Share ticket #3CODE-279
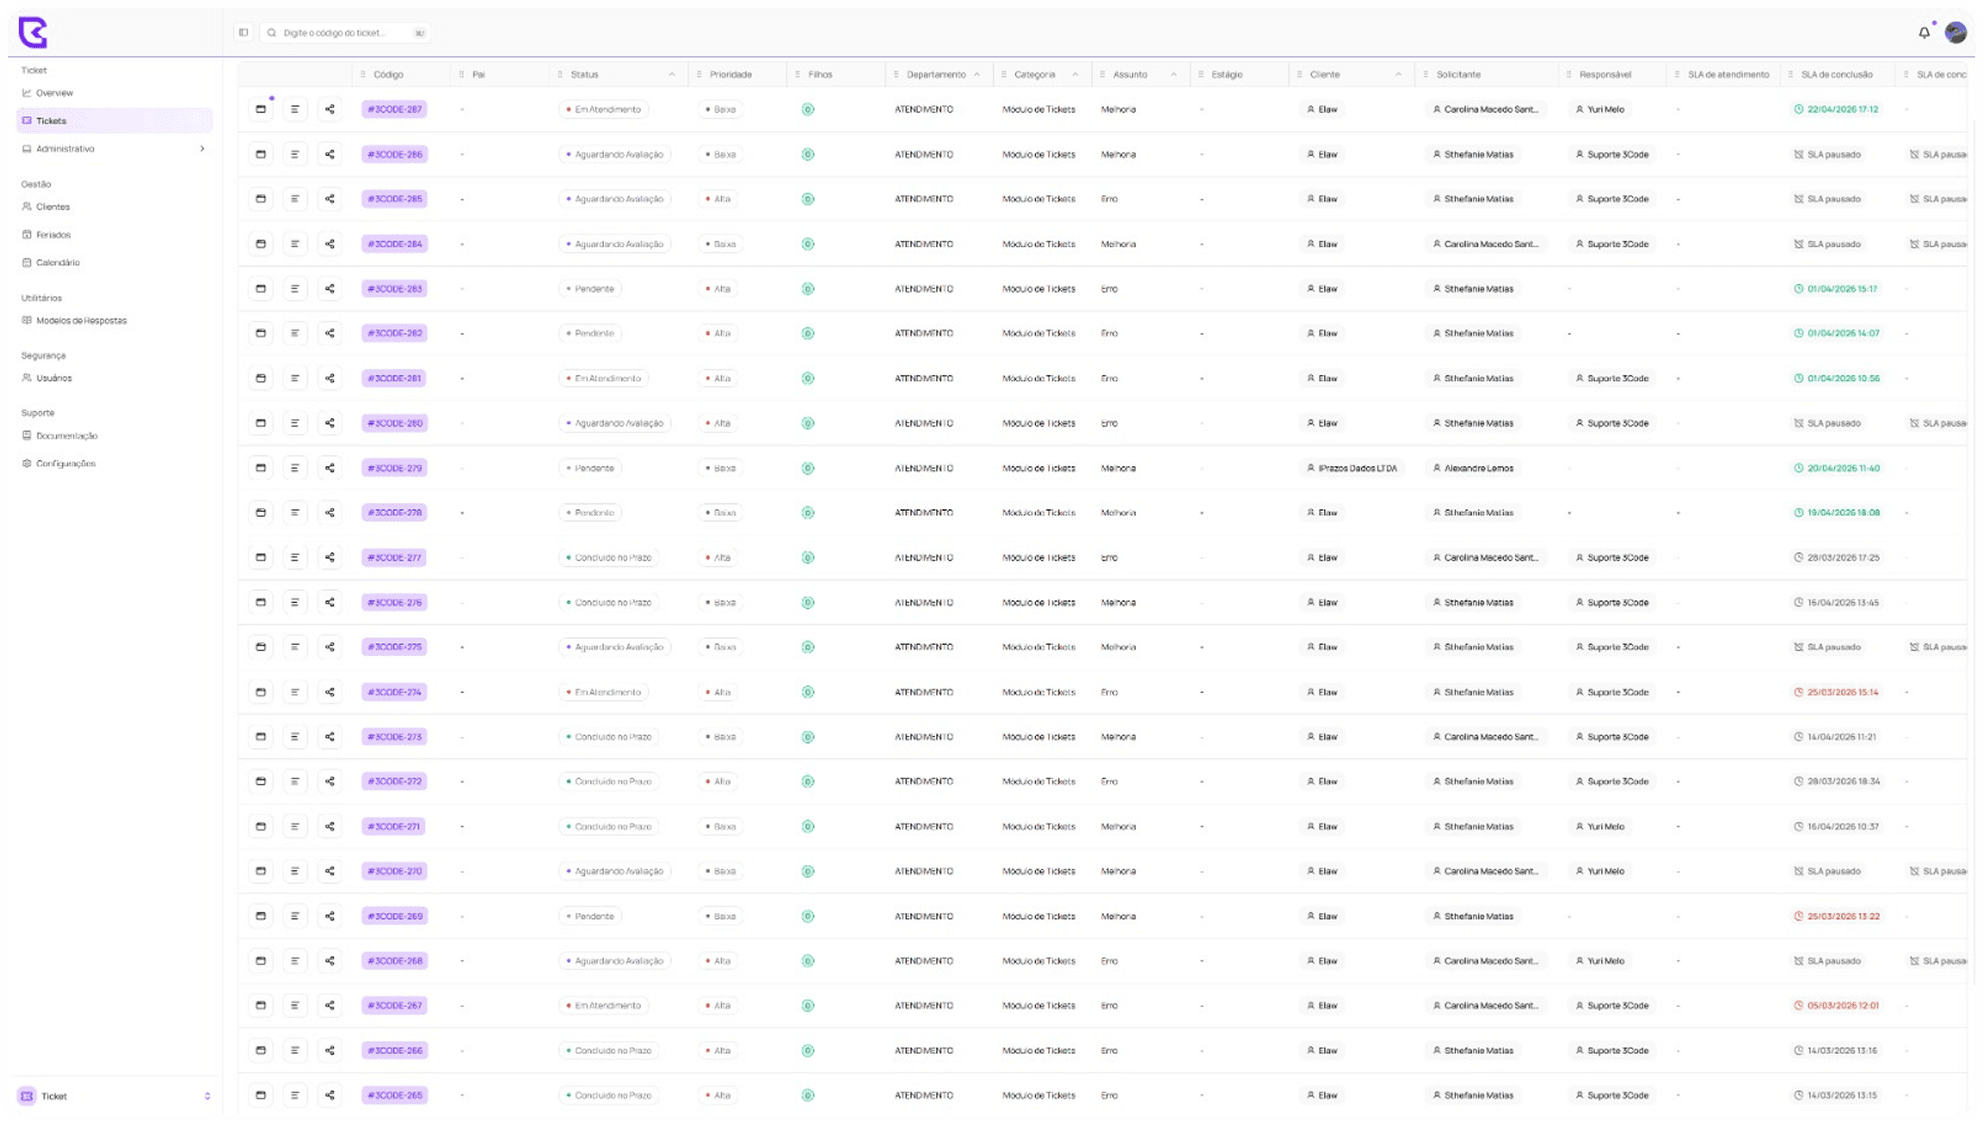The image size is (1984, 1123). tap(330, 468)
